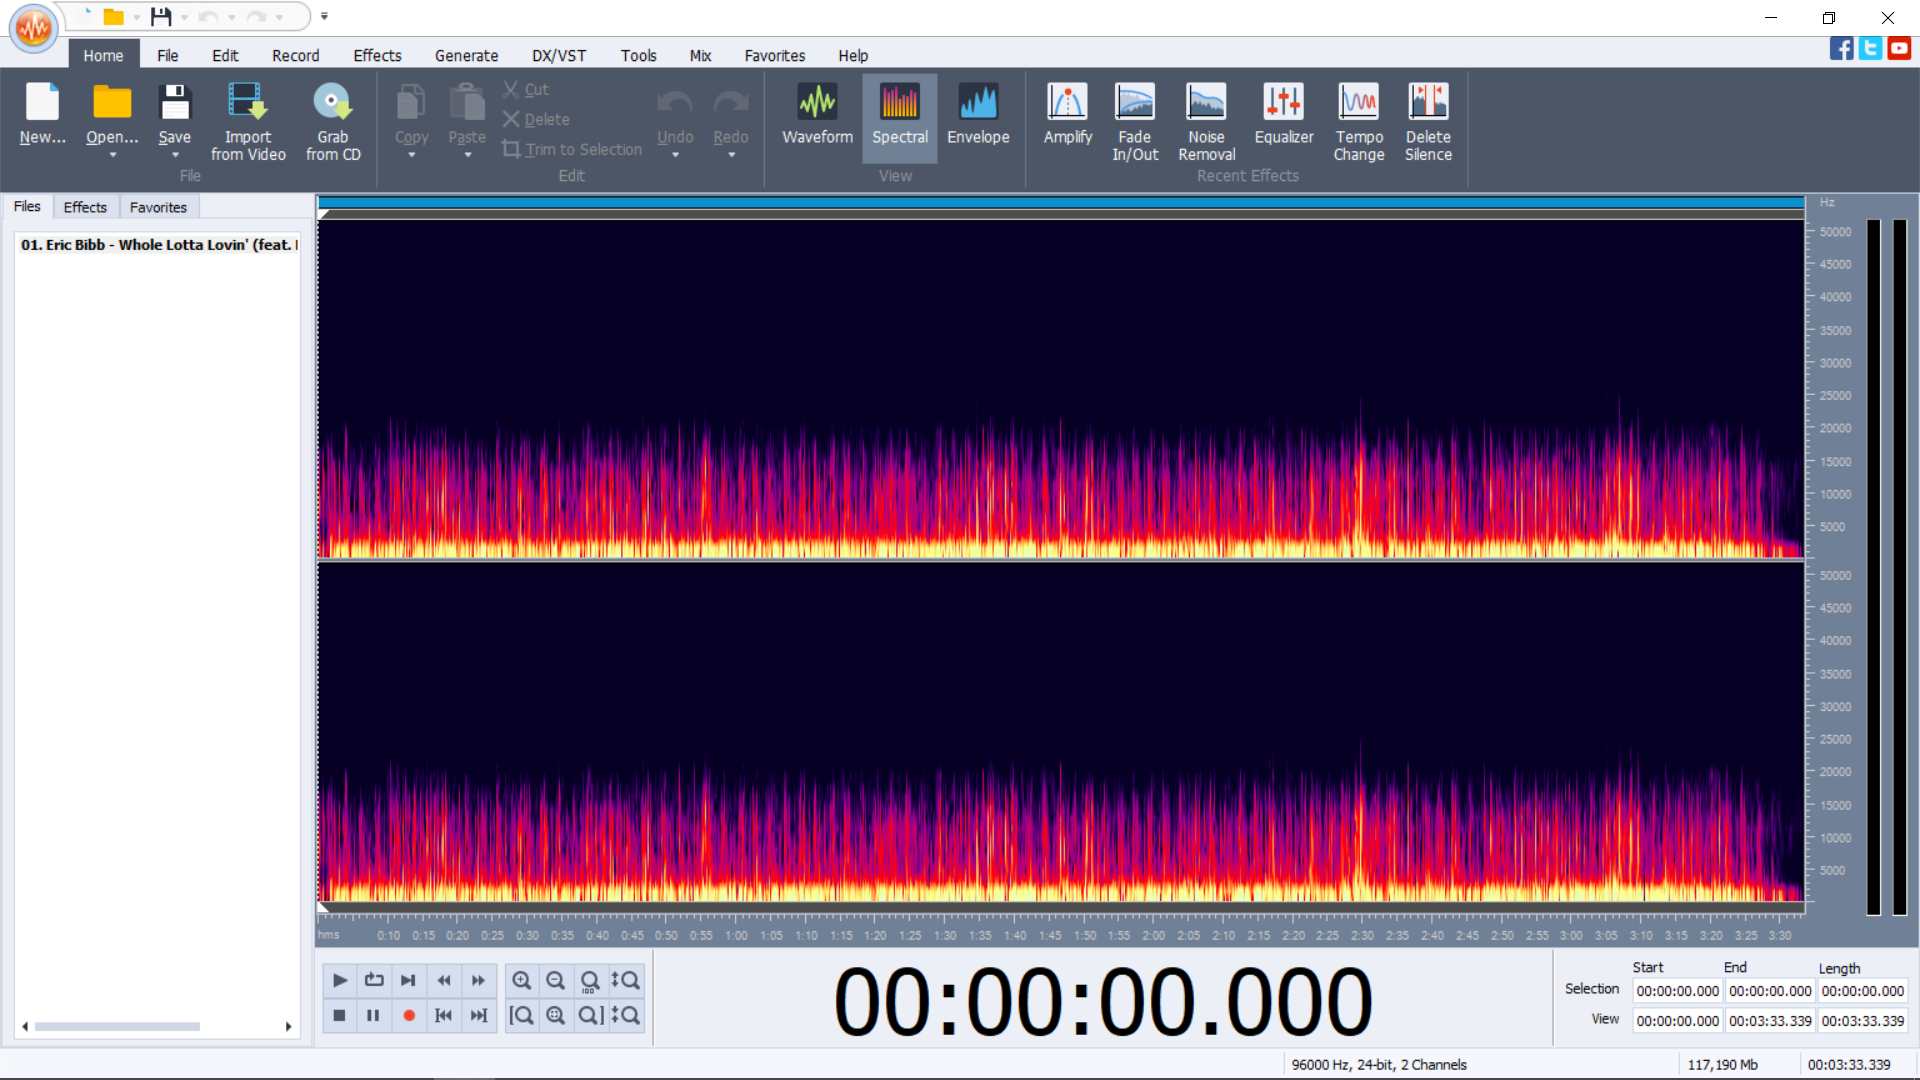This screenshot has height=1080, width=1920.
Task: Open the Equalizer effect
Action: pyautogui.click(x=1284, y=115)
